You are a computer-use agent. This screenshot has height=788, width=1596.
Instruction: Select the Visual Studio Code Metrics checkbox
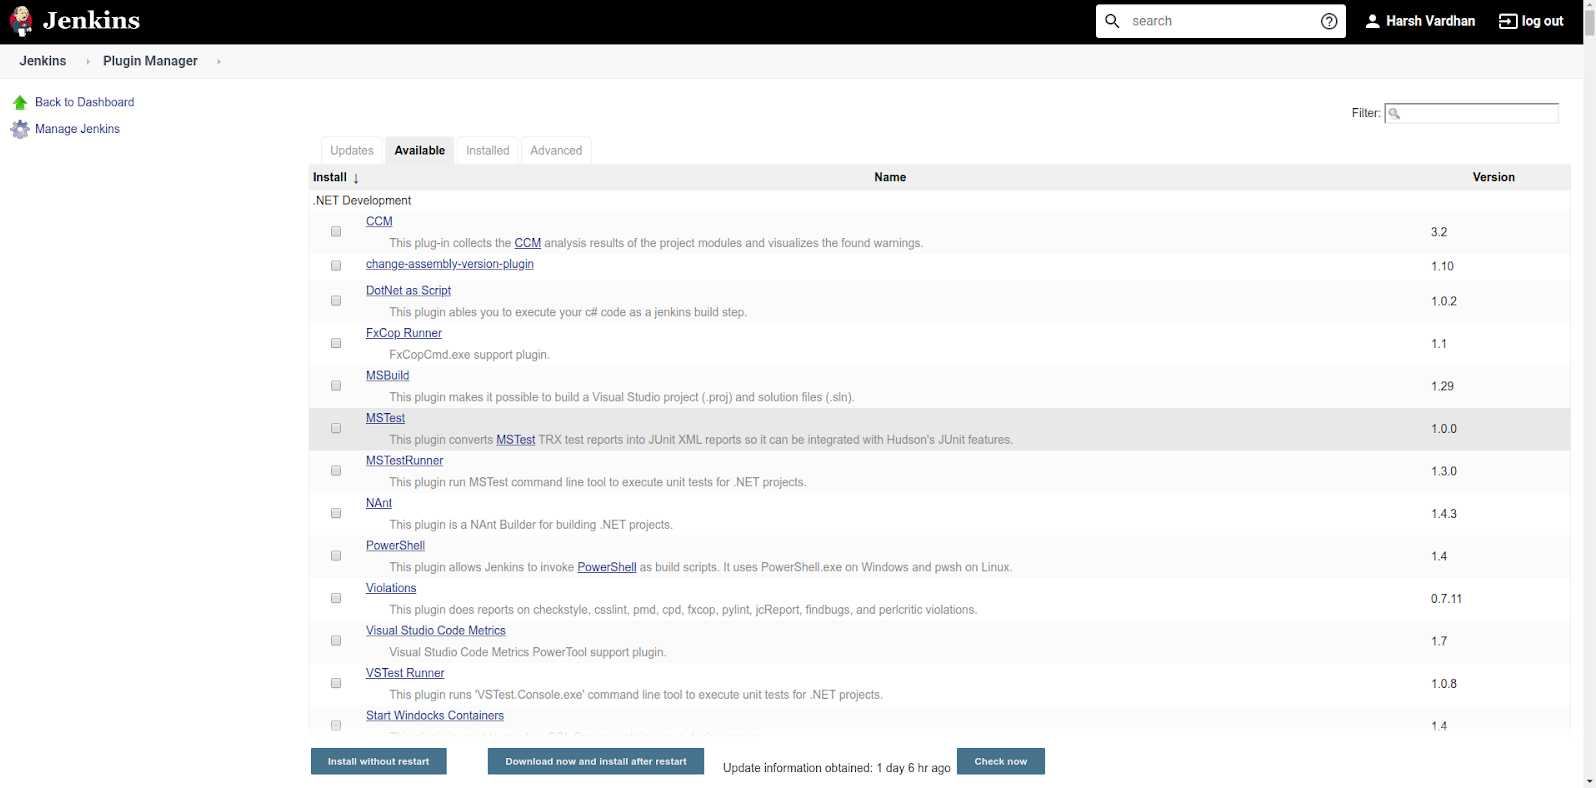[x=336, y=641]
